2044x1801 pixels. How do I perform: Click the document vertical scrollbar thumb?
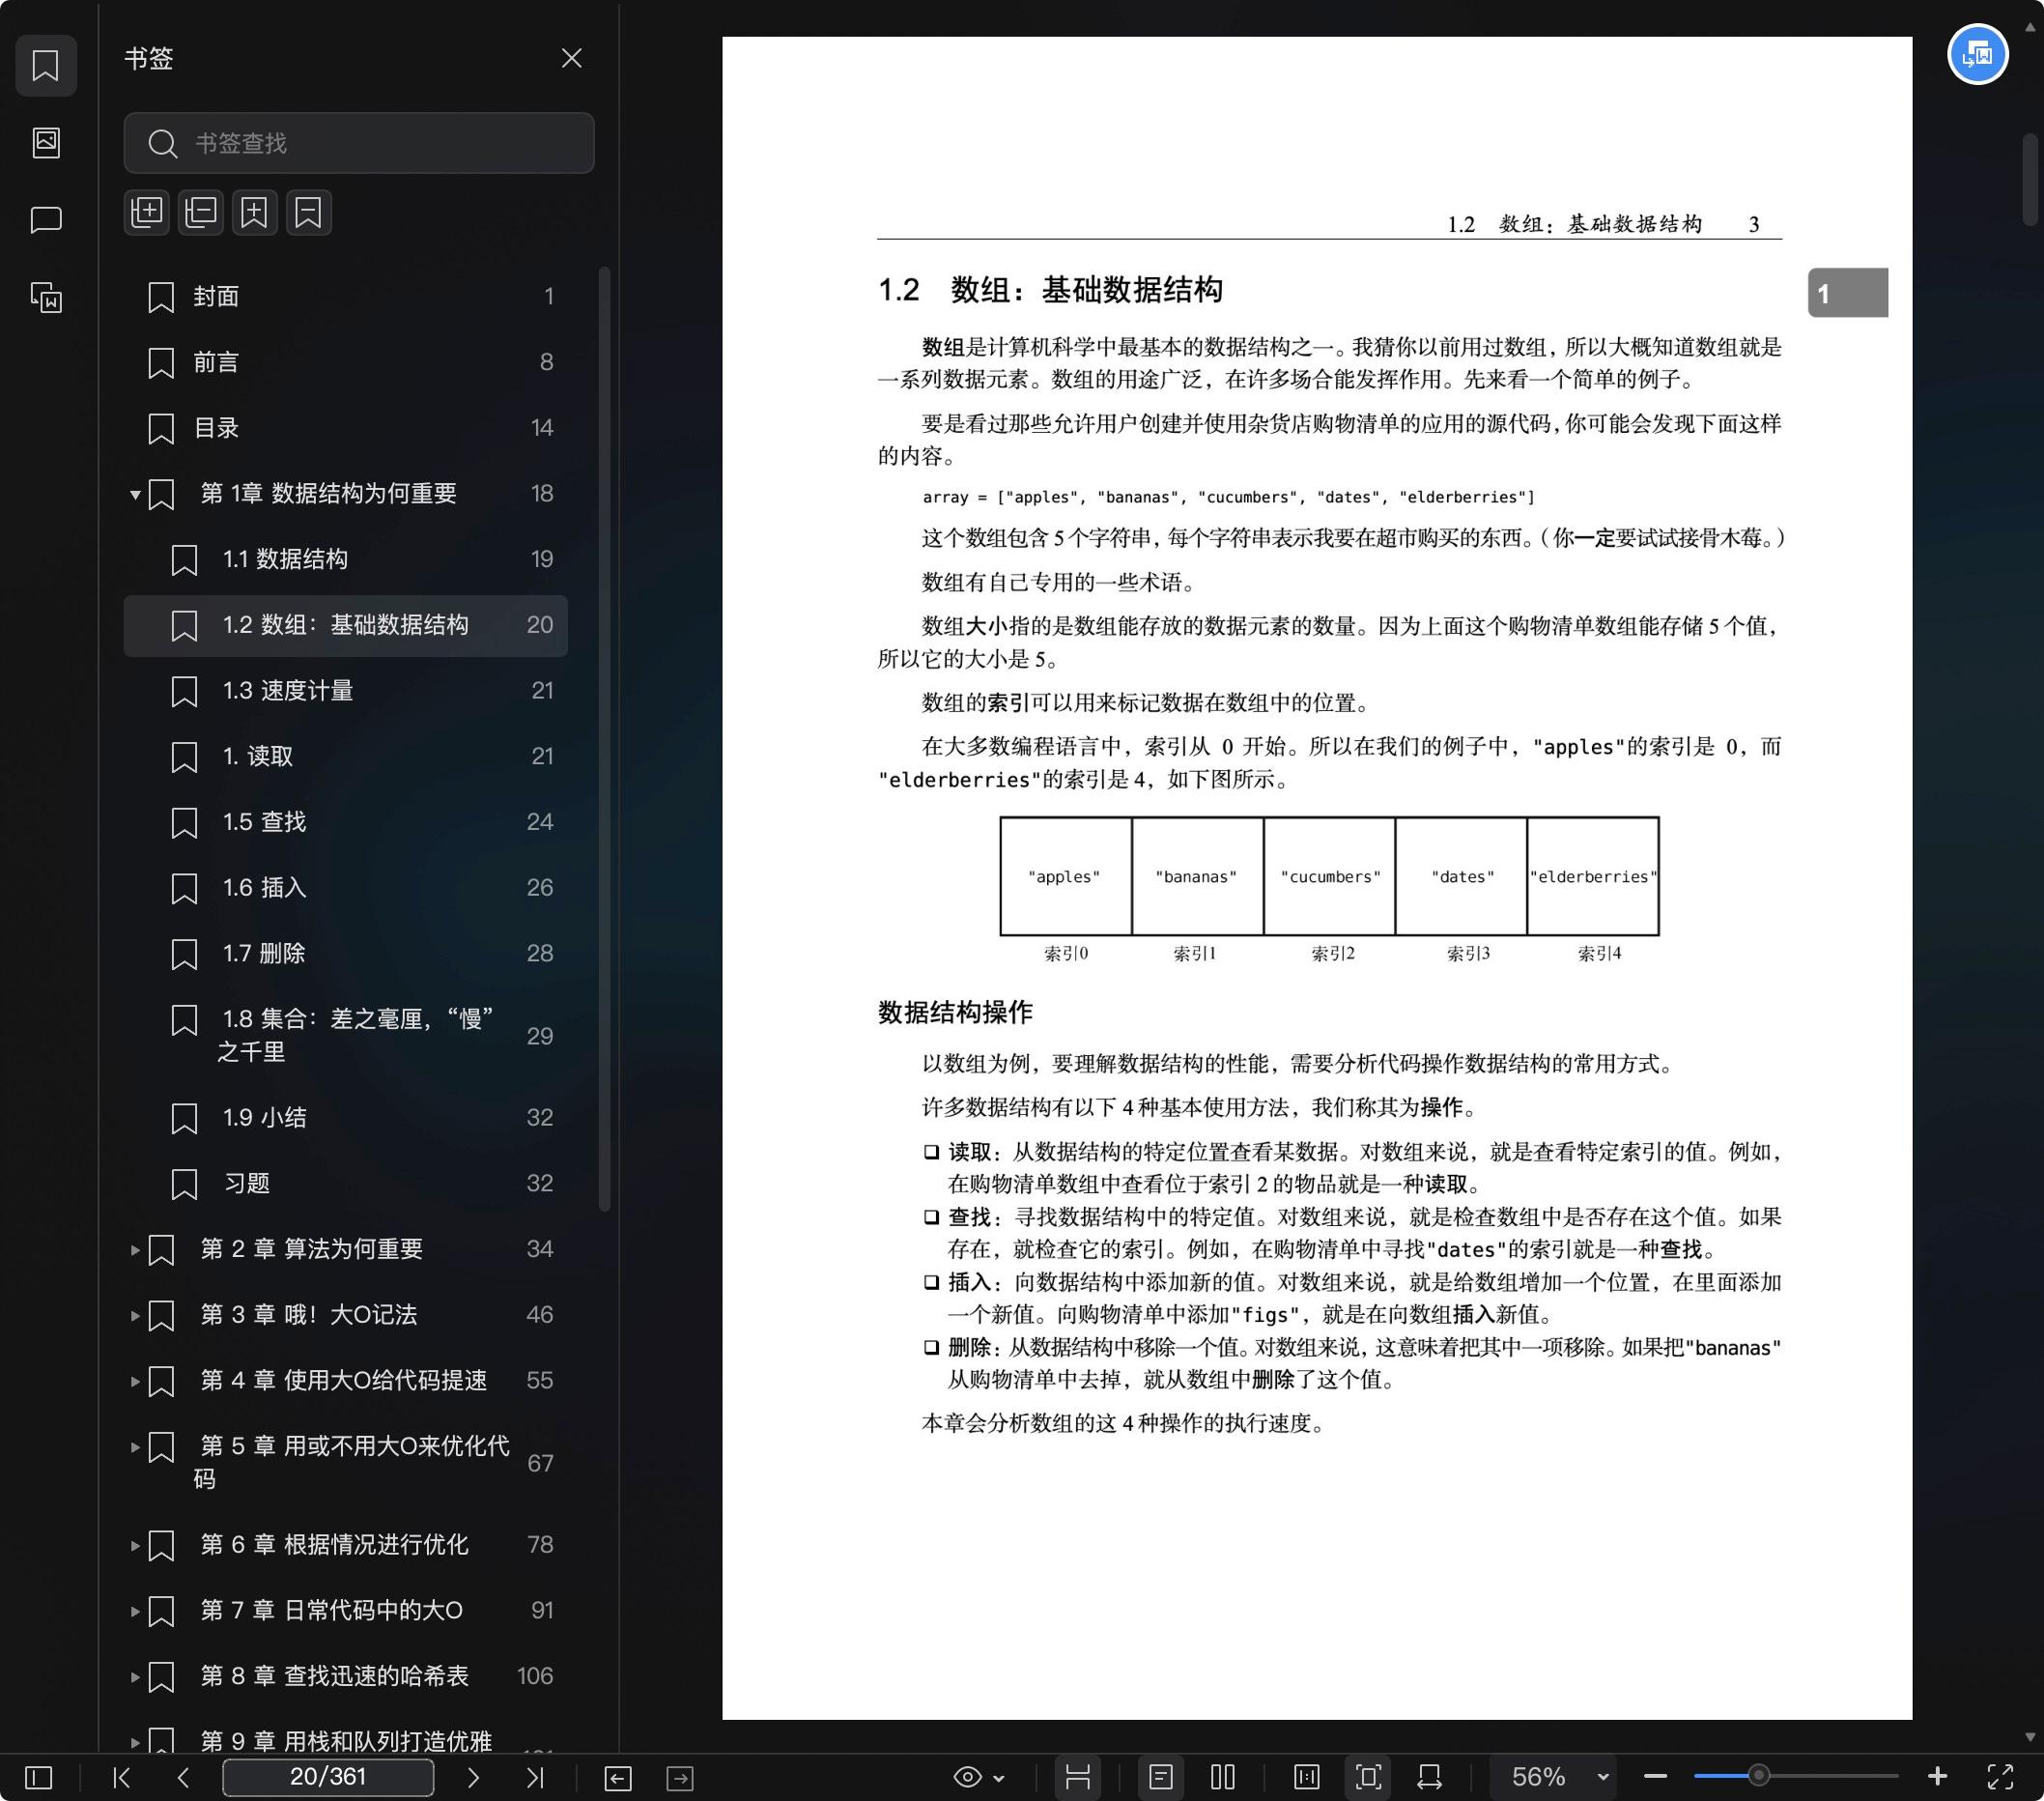2030,180
